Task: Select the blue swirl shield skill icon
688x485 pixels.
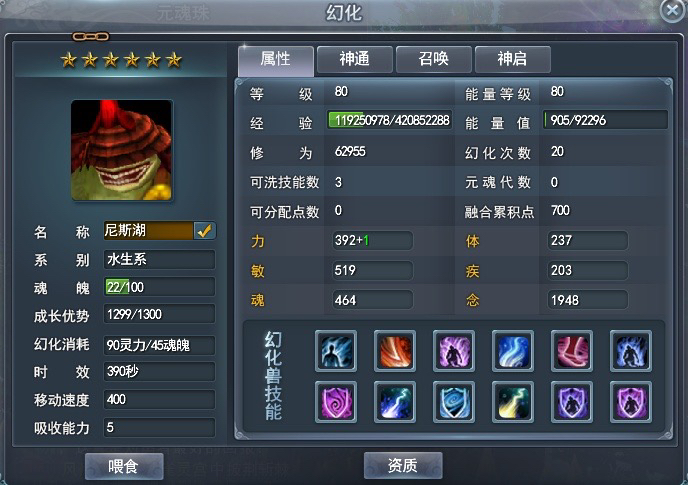Action: (x=454, y=402)
